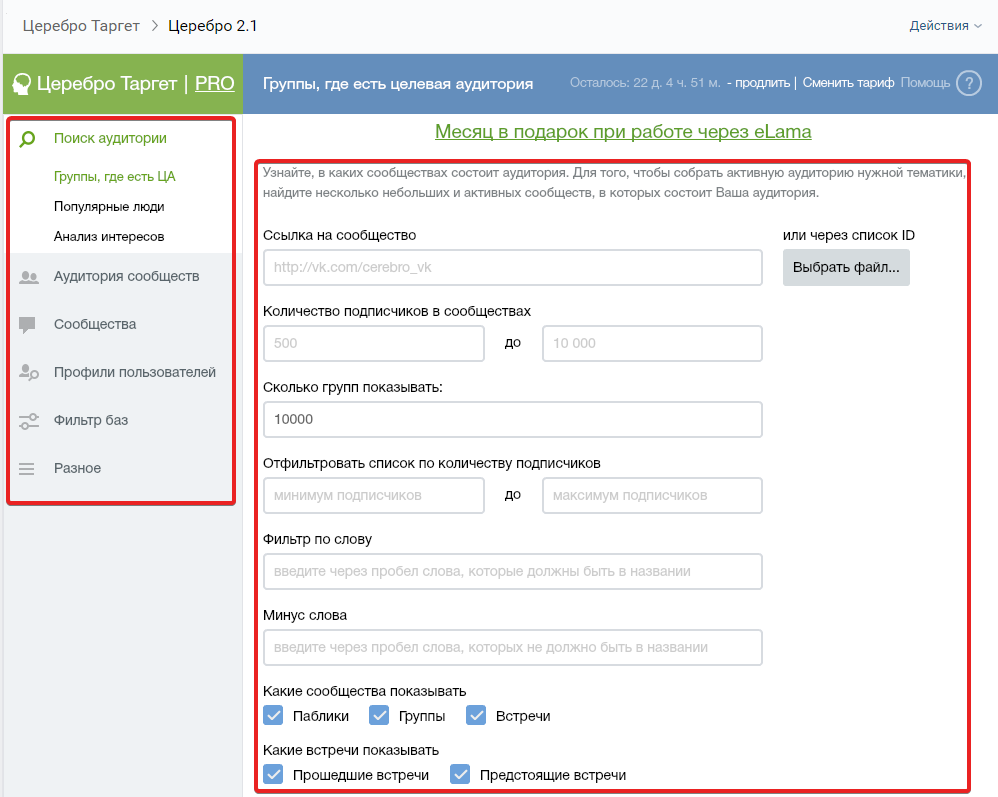
Task: Focus the Ссылка на сообщество input field
Action: click(512, 267)
